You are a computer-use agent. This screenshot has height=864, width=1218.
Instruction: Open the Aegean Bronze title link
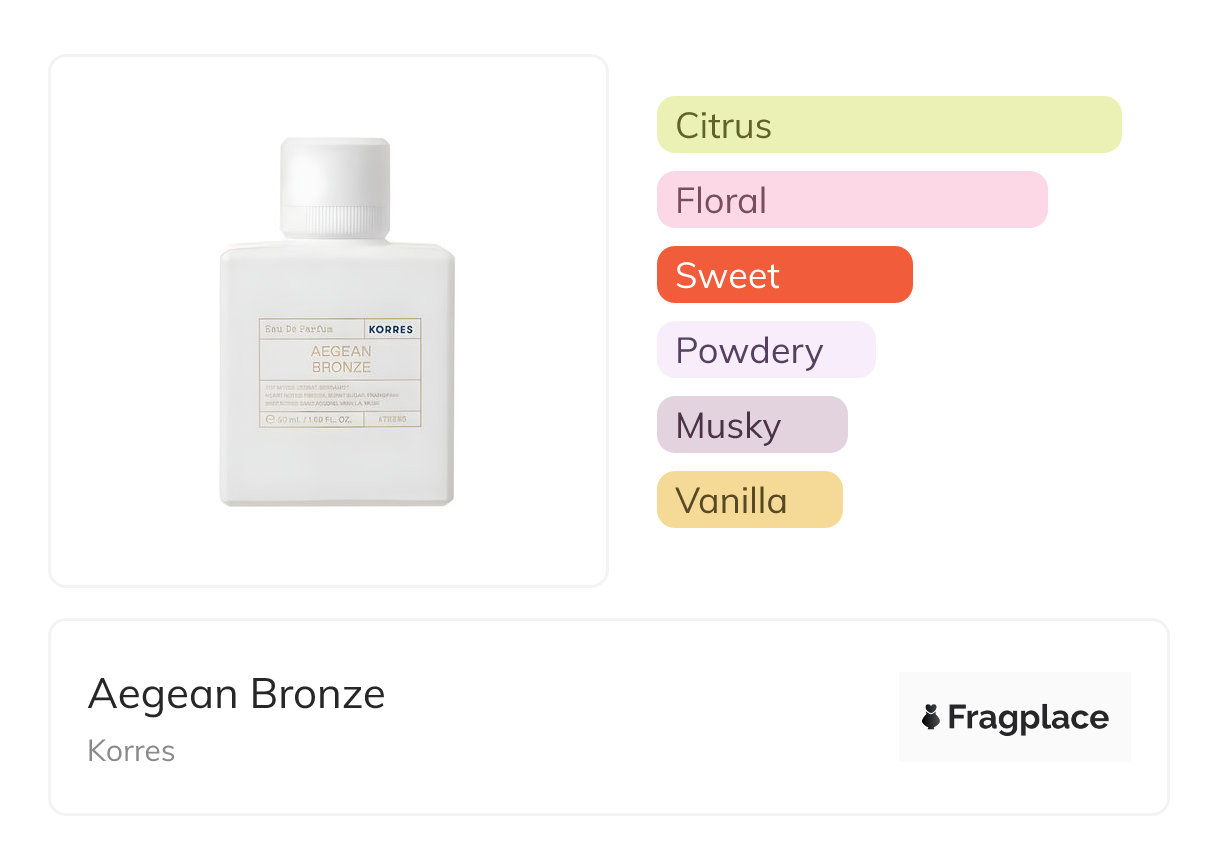(x=236, y=694)
